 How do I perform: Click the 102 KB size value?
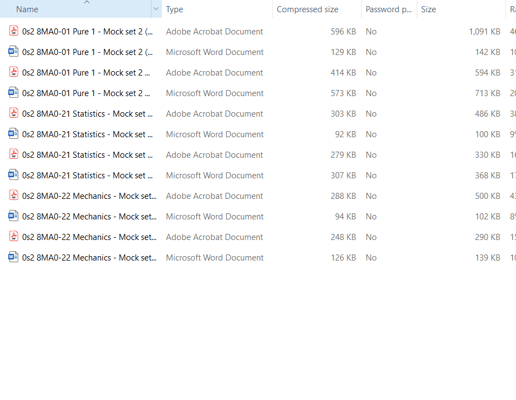[x=488, y=217]
